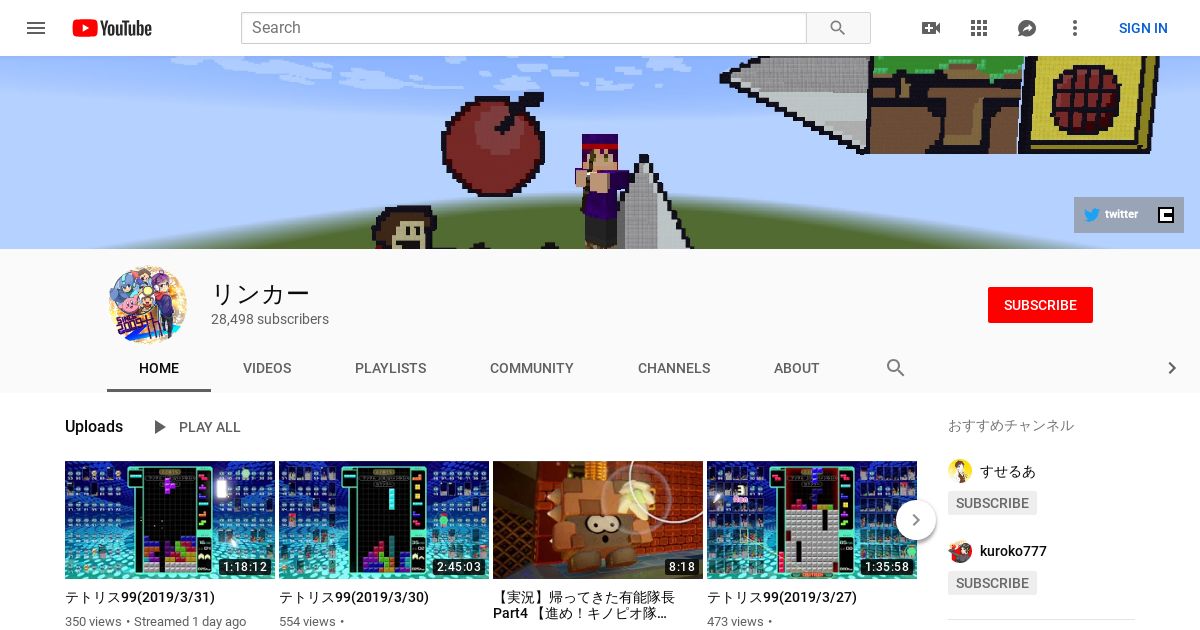The height and width of the screenshot is (630, 1200).
Task: Click the リンカー channel avatar
Action: (147, 304)
